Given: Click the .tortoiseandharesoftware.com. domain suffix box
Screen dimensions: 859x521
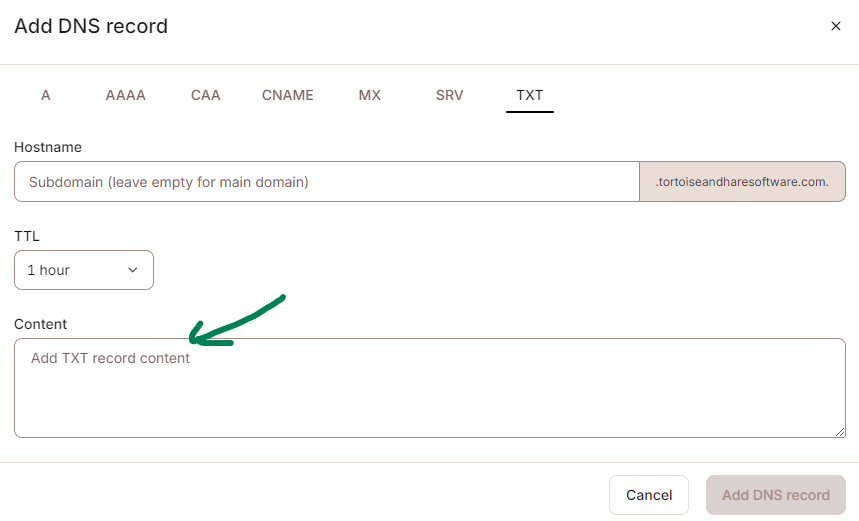Looking at the screenshot, I should 742,182.
